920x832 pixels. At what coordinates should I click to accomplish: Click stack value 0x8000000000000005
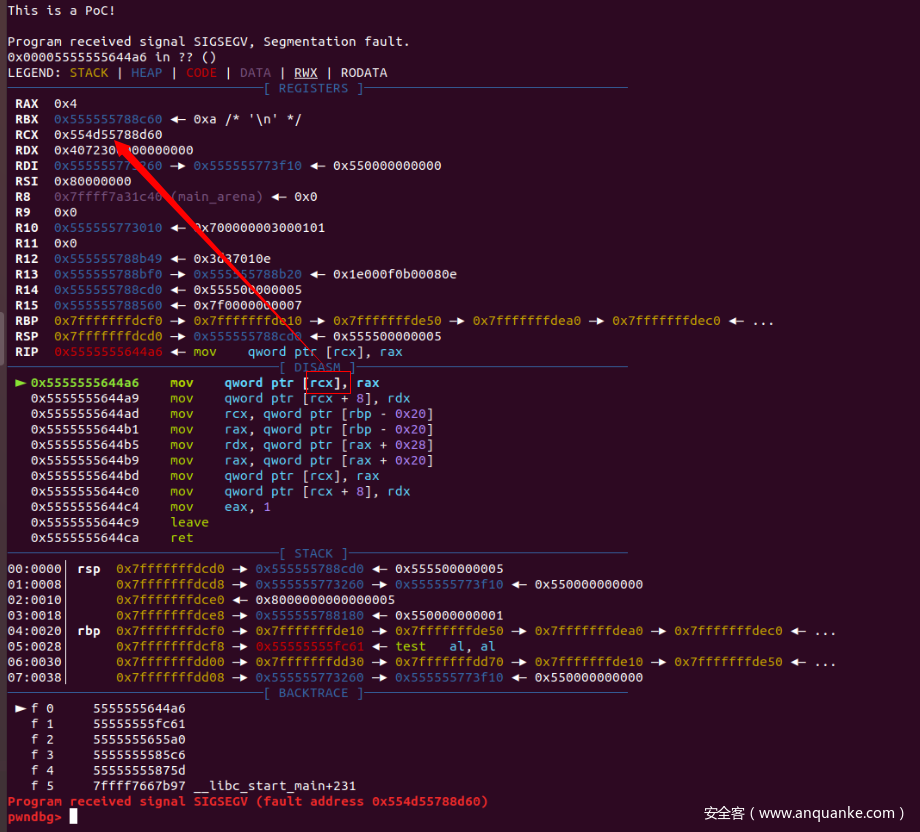point(325,600)
